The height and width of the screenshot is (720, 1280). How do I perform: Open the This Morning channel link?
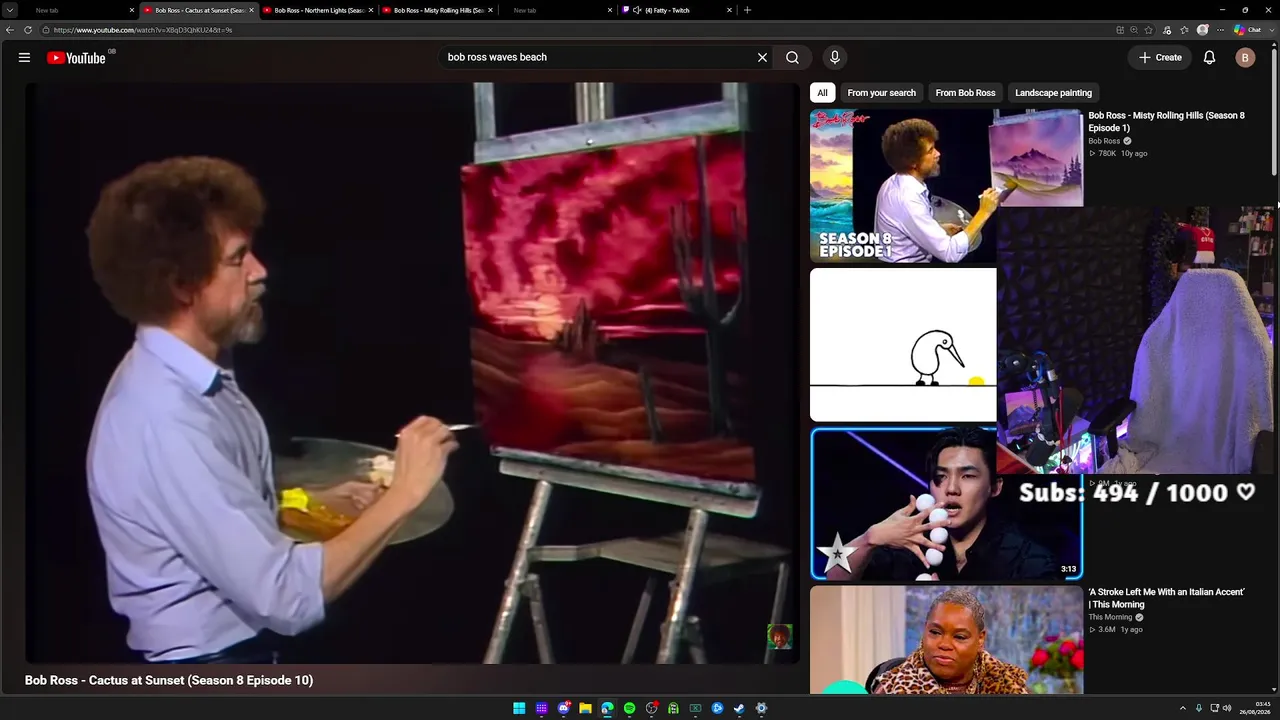1109,617
